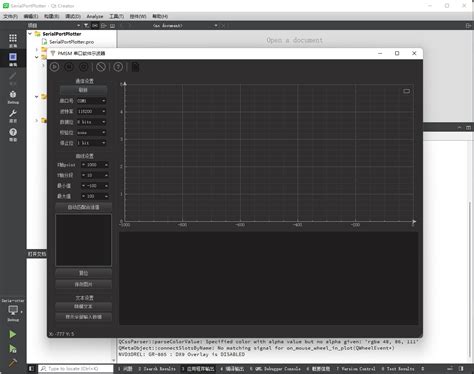Click the connect button above the port dropdown
The image size is (474, 374).
83,90
